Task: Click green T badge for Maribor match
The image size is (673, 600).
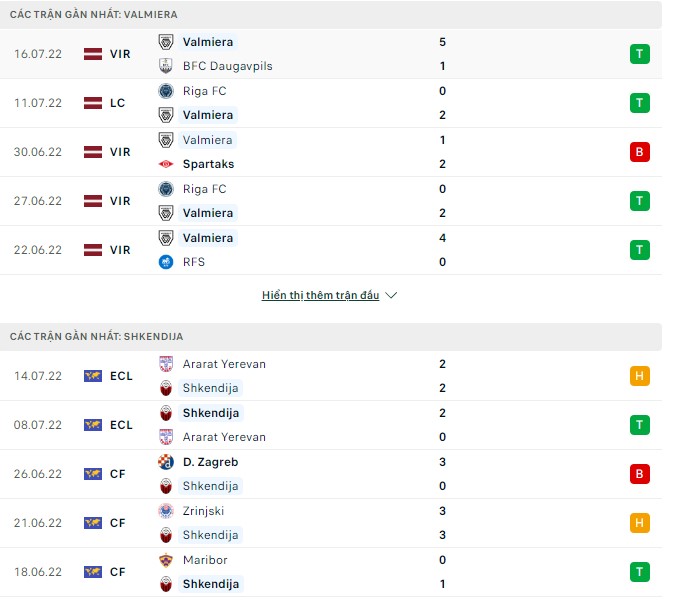Action: 640,572
